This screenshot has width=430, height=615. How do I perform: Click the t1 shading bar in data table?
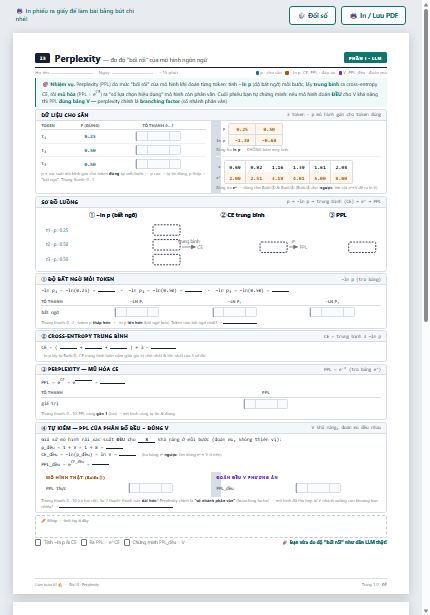tap(158, 136)
